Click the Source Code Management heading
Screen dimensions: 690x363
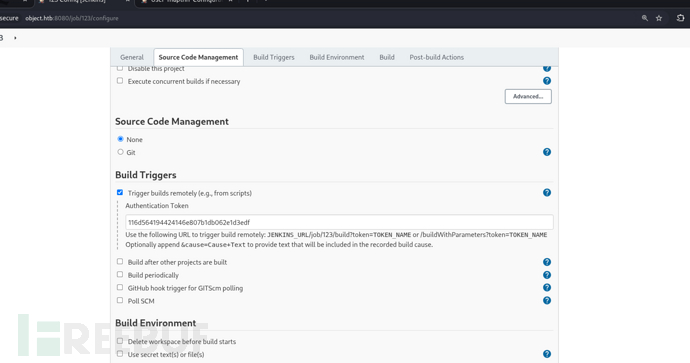click(172, 121)
